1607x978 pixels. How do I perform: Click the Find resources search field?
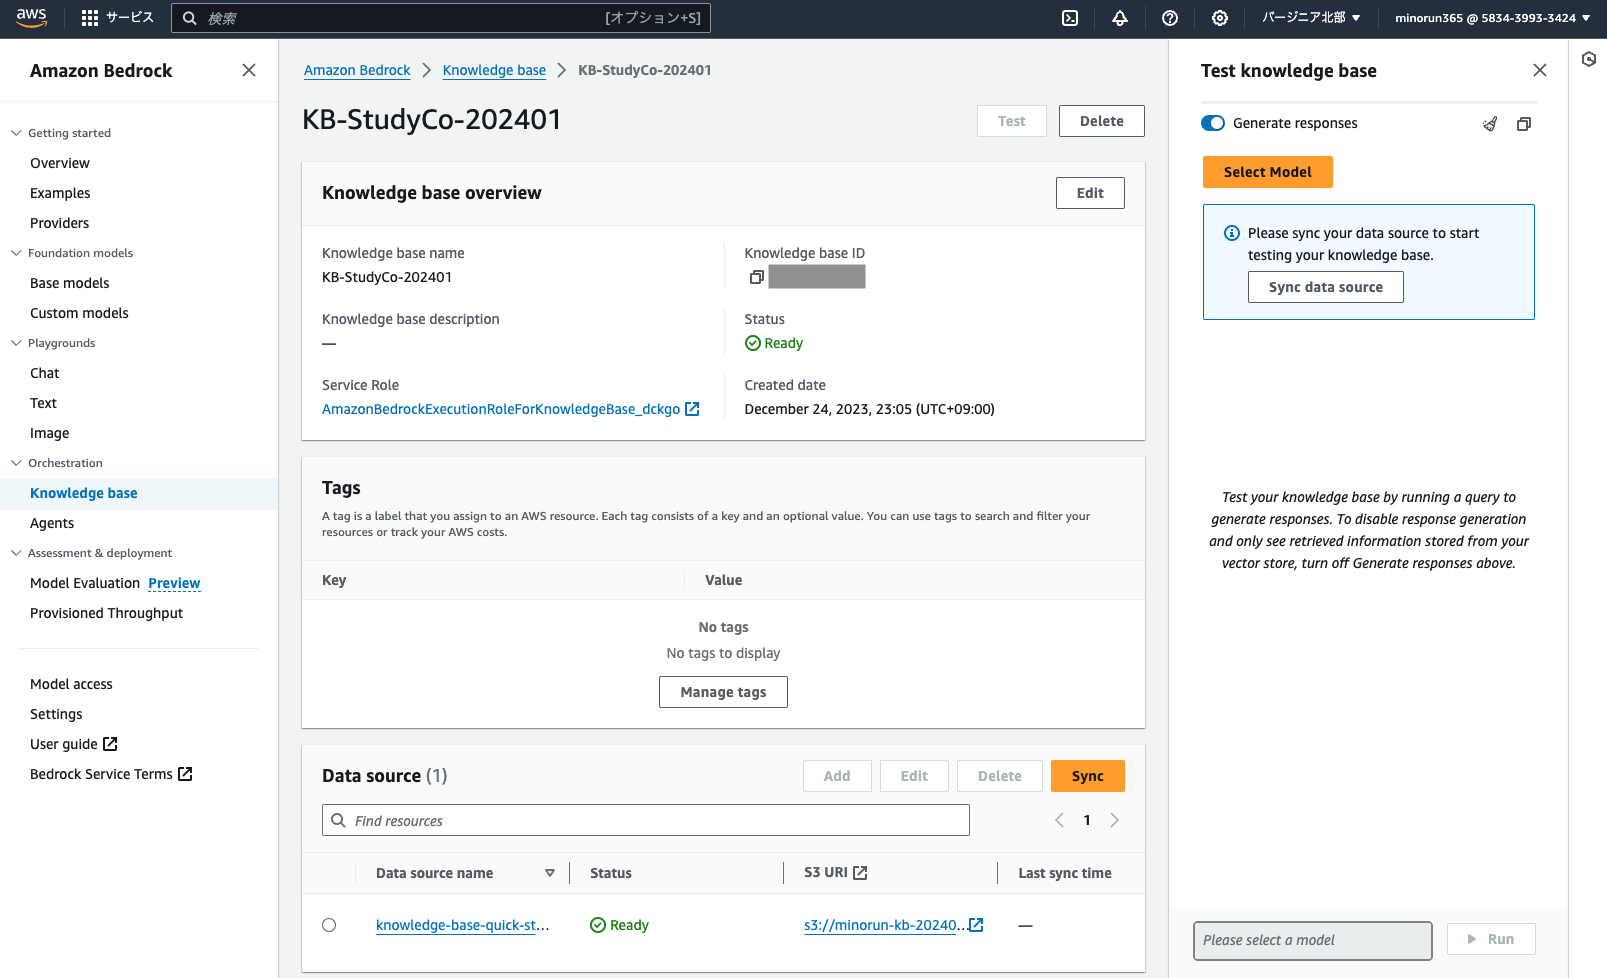click(645, 820)
